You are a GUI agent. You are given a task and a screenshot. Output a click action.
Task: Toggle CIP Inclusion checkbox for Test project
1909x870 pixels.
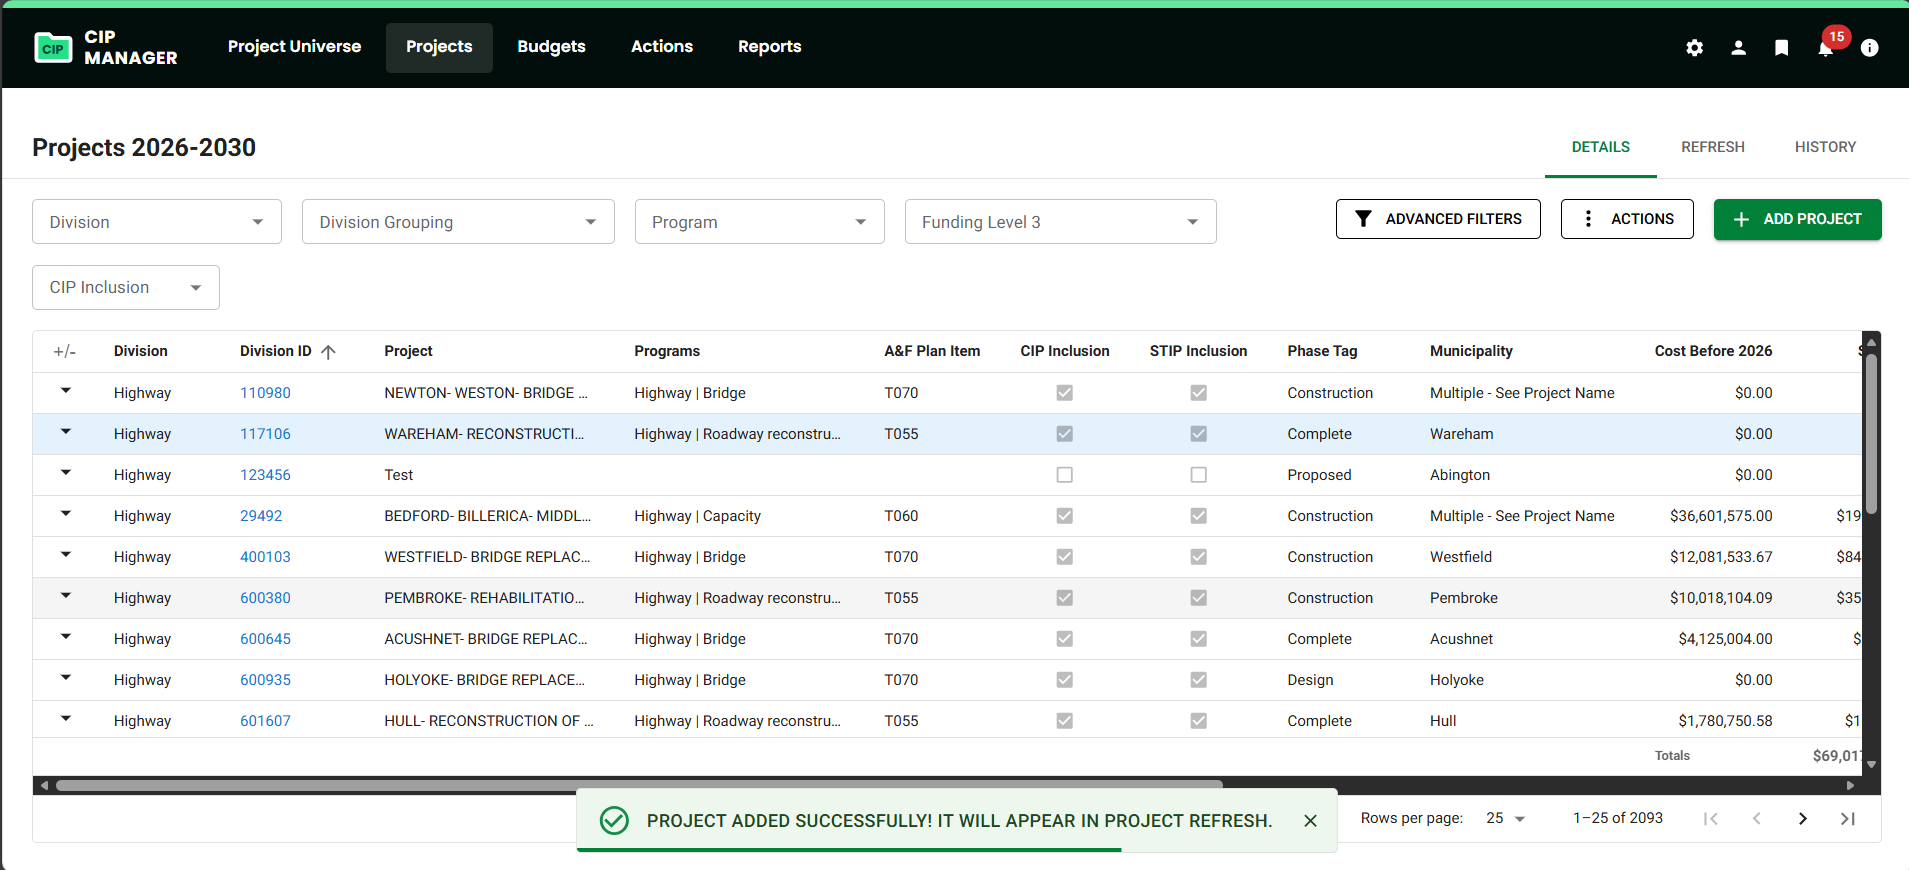1064,475
